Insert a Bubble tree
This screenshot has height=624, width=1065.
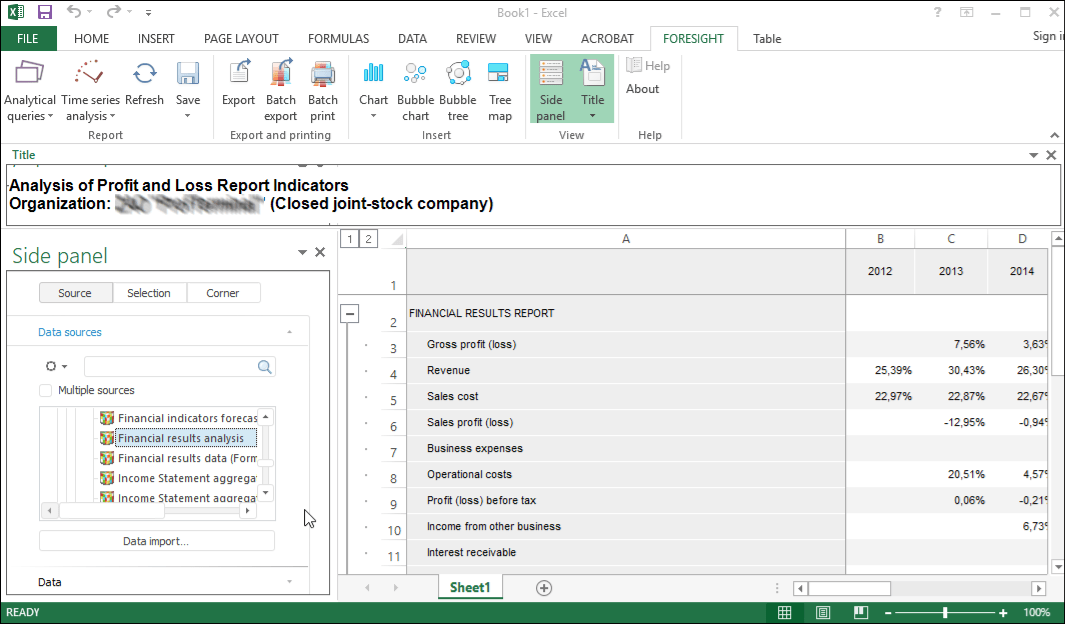[458, 90]
